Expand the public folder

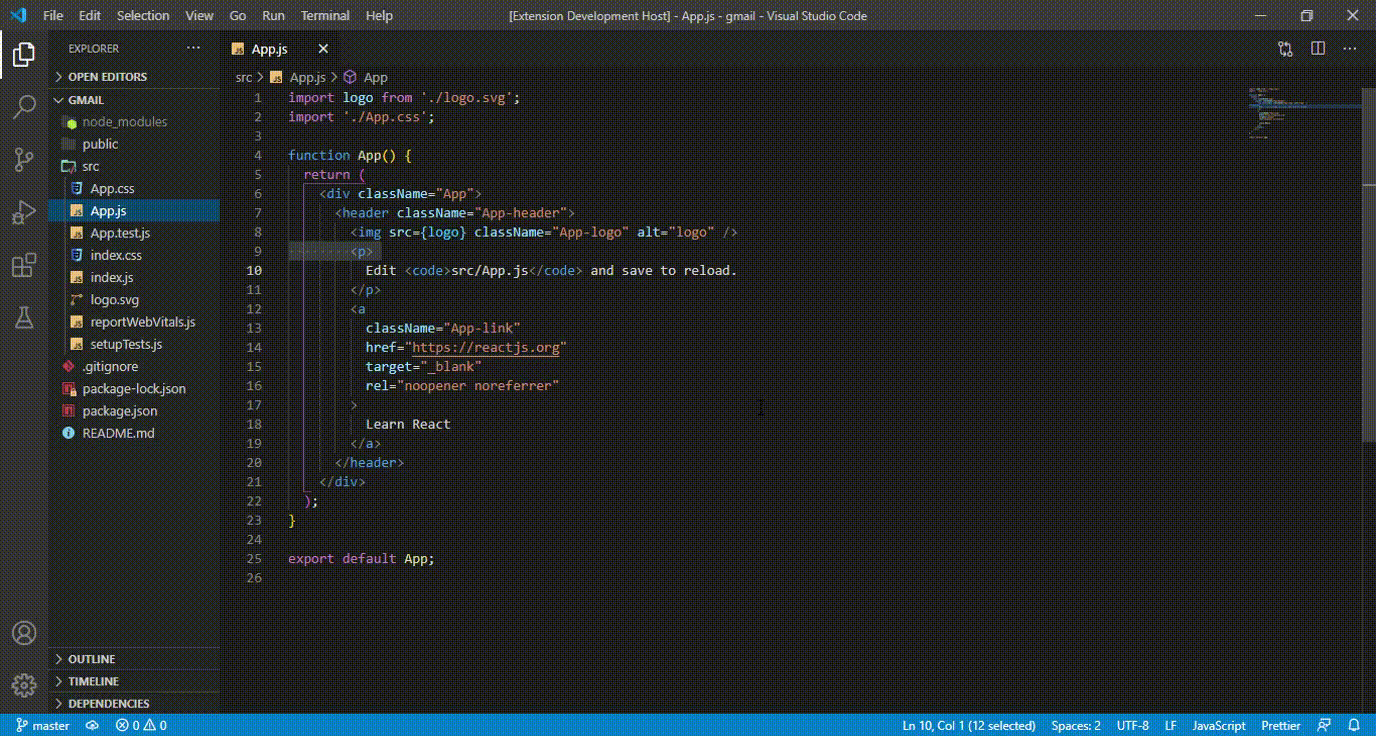(134, 144)
